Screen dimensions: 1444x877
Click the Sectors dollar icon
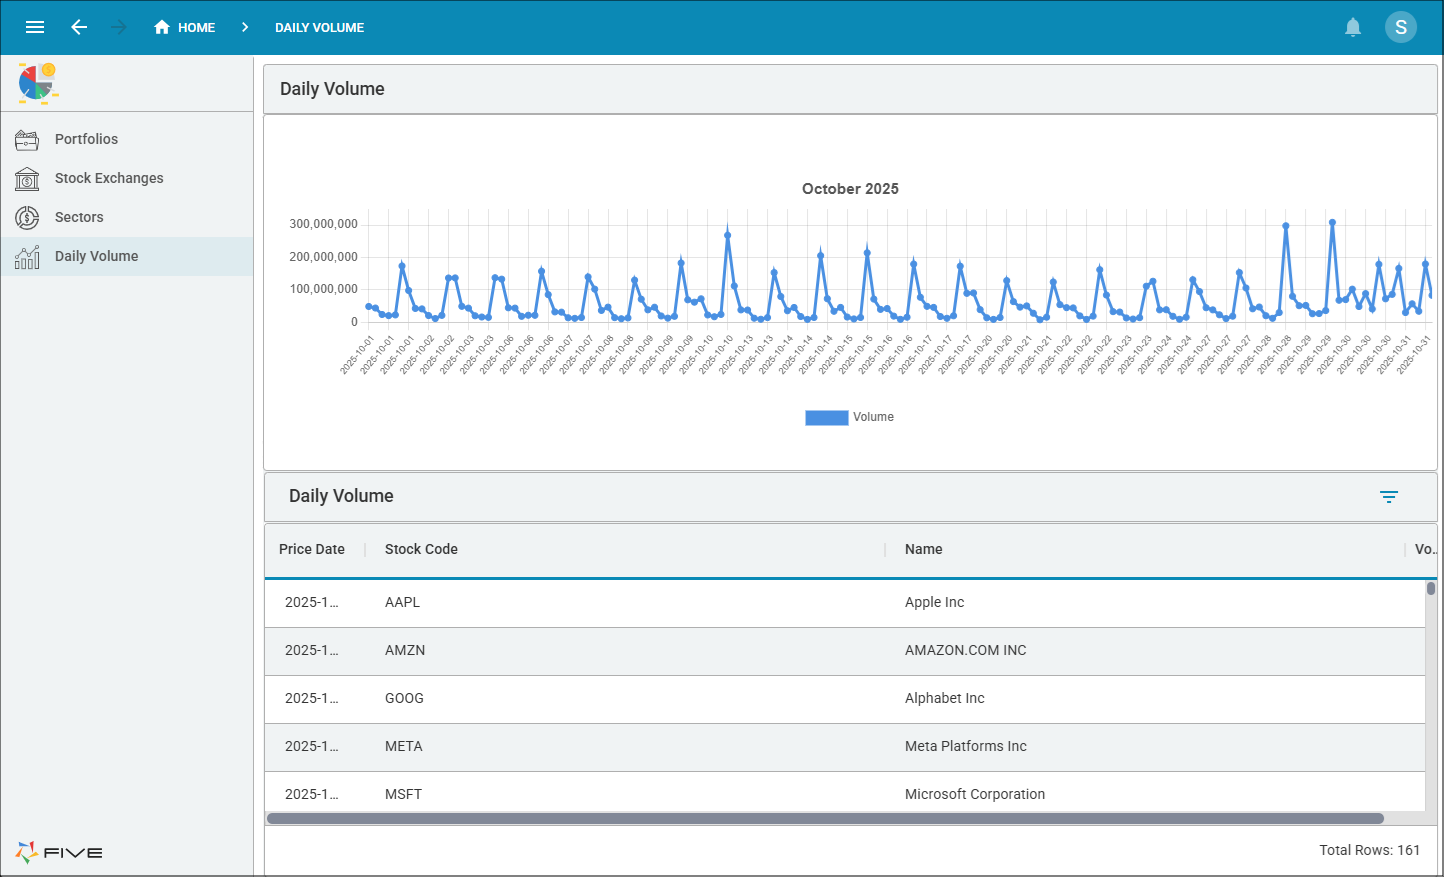[27, 217]
